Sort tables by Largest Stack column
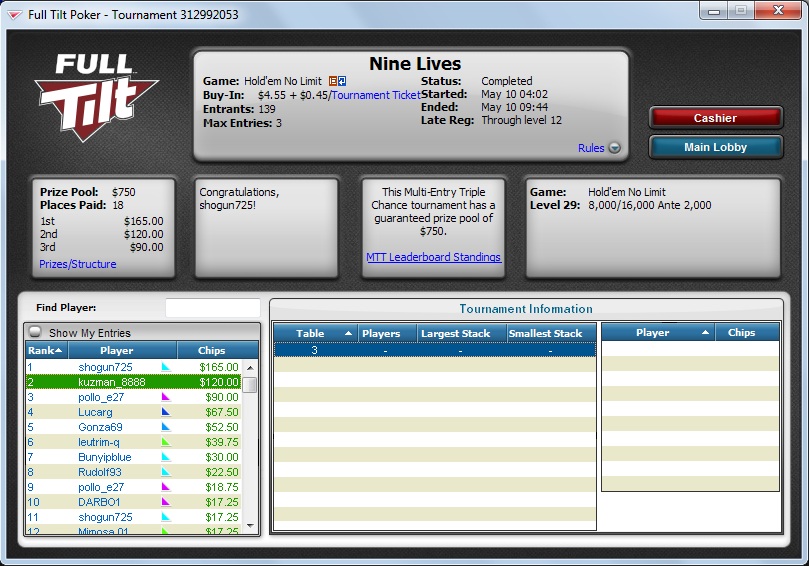Screen dimensions: 809x566 coord(462,333)
